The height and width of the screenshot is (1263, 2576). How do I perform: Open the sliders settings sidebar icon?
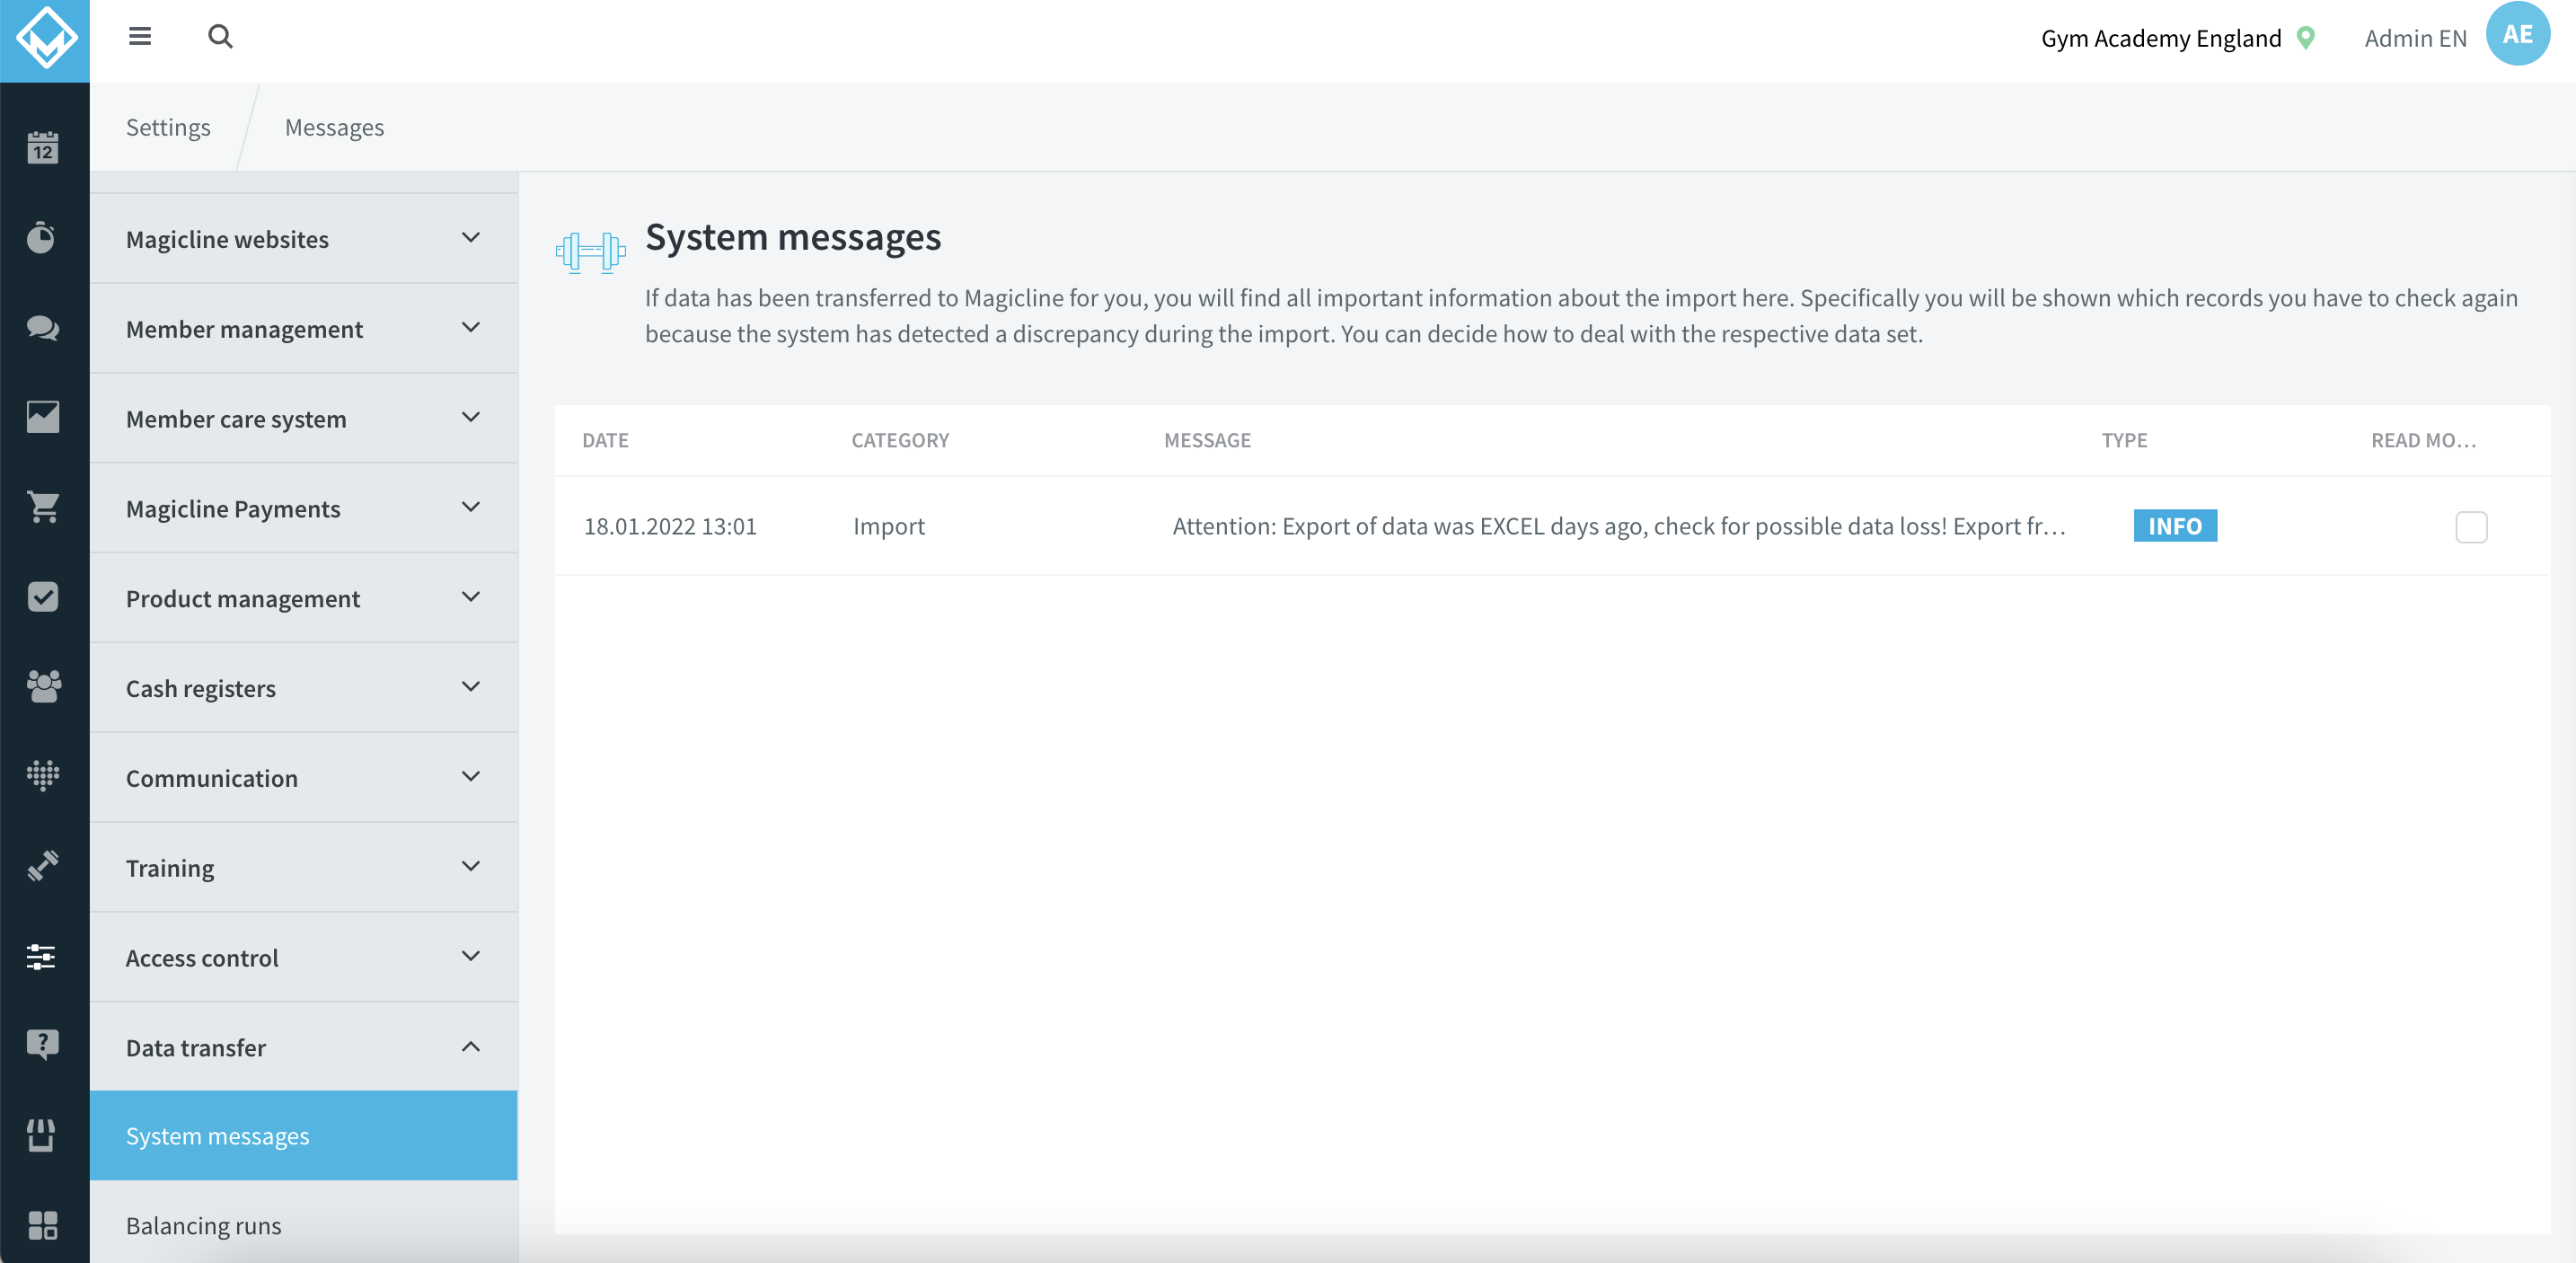pos(42,956)
